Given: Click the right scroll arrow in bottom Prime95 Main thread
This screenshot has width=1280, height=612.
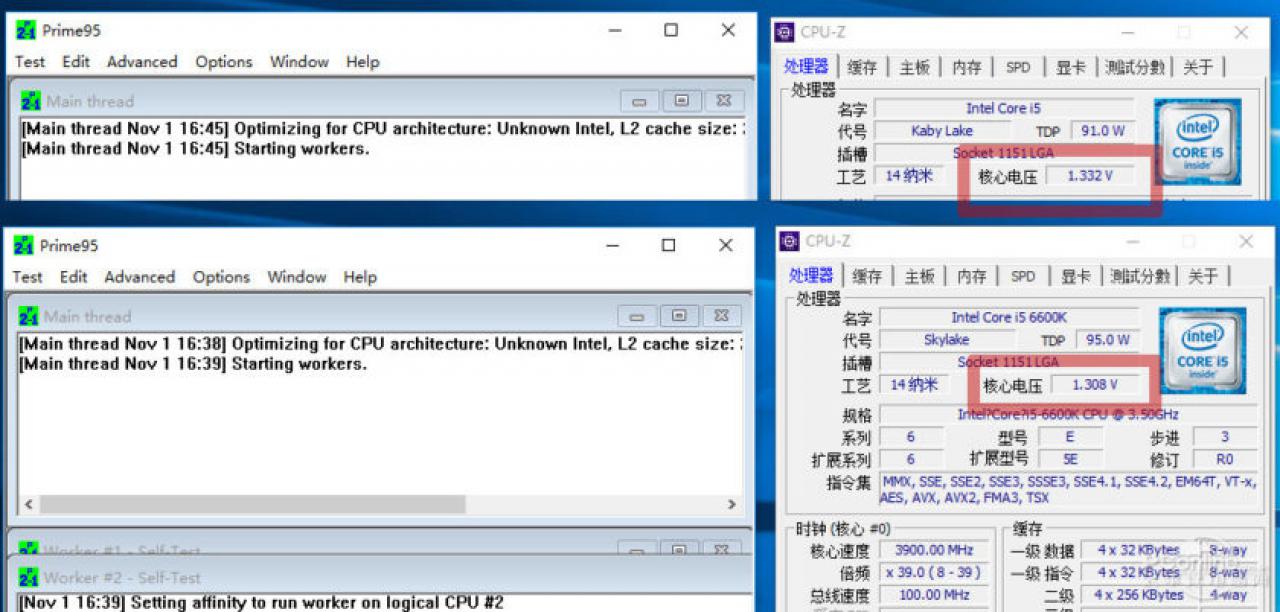Looking at the screenshot, I should tap(731, 504).
